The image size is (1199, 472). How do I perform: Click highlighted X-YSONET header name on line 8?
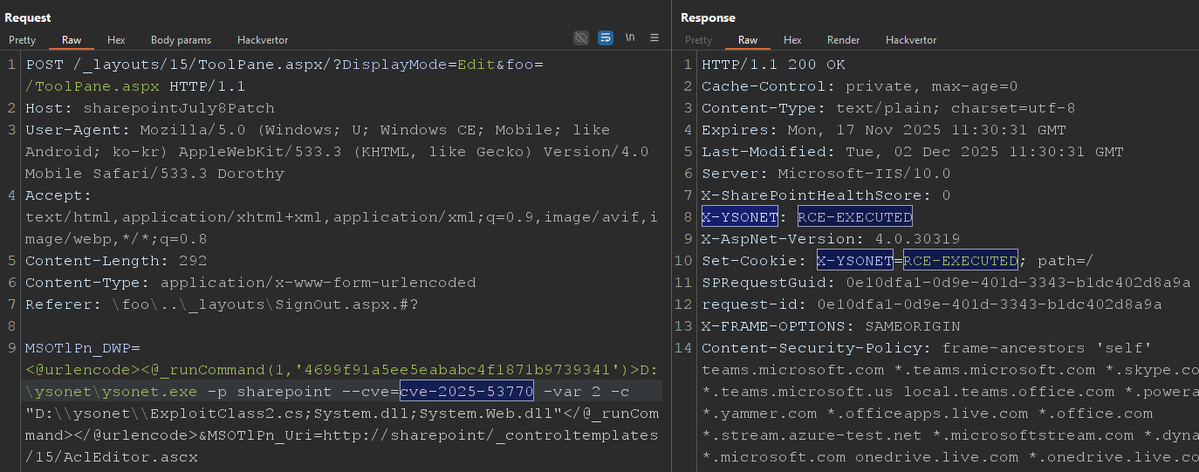[x=739, y=217]
